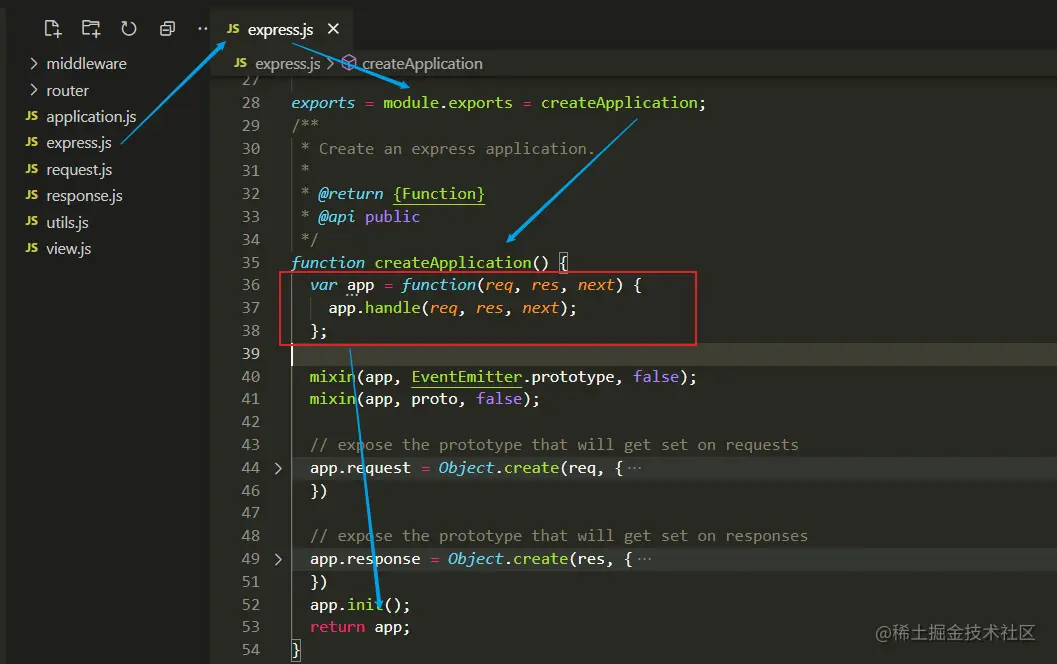Image resolution: width=1057 pixels, height=664 pixels.
Task: Open express.js in the file tree
Action: (79, 143)
